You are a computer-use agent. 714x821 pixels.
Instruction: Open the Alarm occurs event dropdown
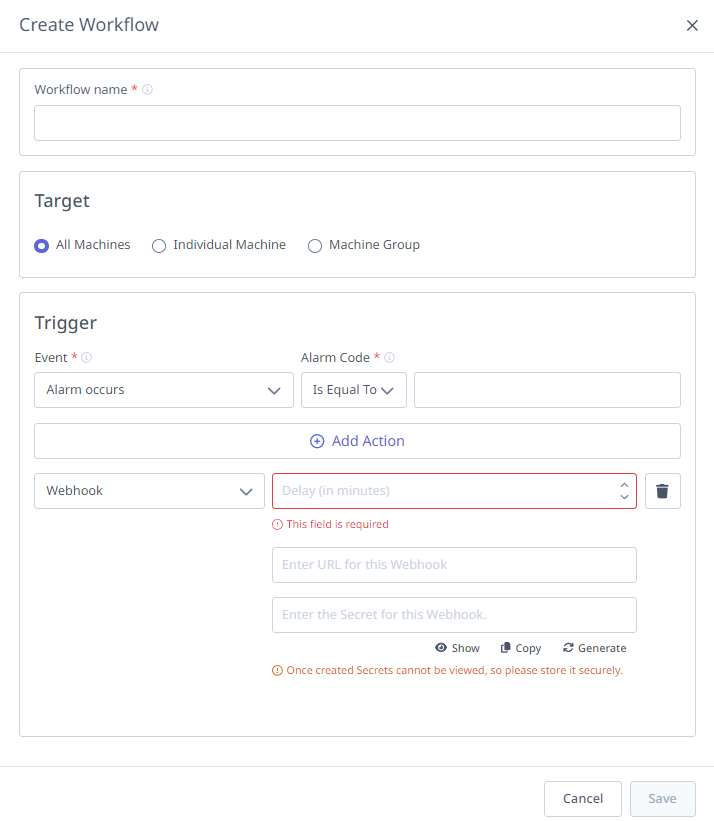(x=164, y=390)
